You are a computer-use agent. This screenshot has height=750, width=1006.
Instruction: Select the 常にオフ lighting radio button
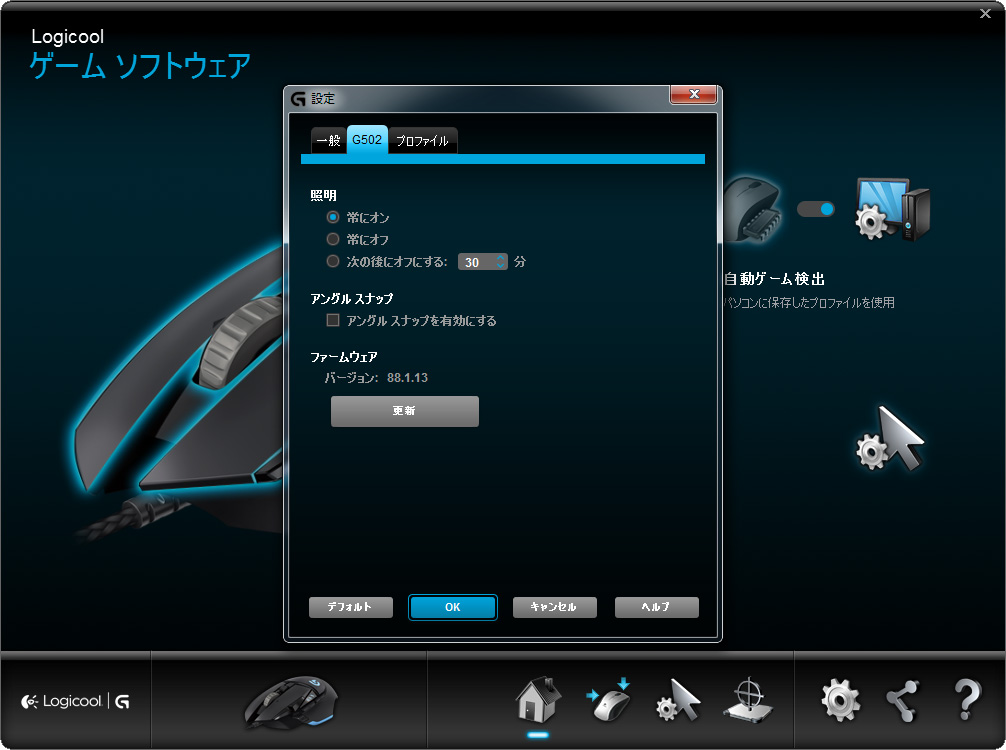332,239
